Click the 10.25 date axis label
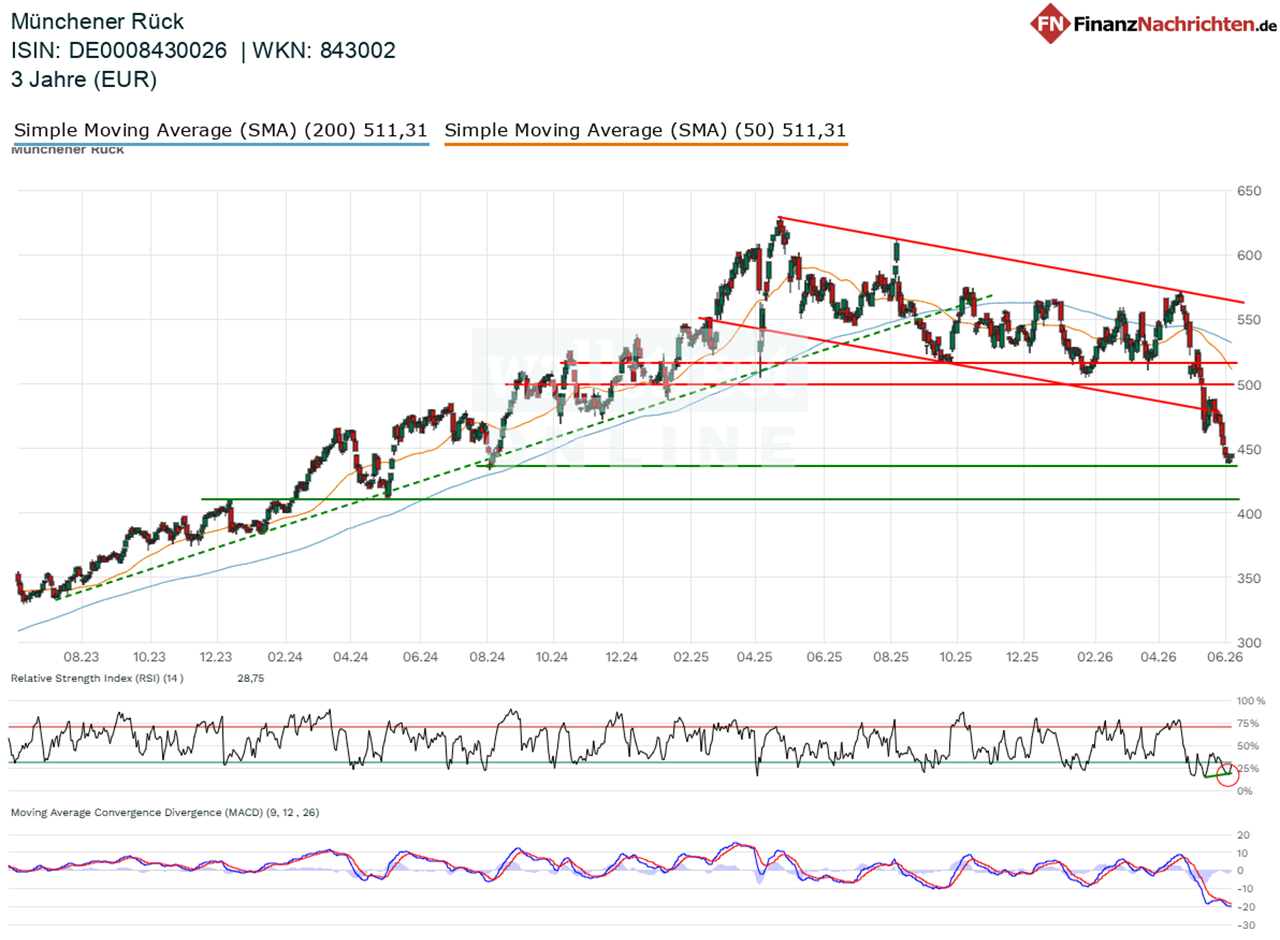This screenshot has height=940, width=1280. click(956, 658)
